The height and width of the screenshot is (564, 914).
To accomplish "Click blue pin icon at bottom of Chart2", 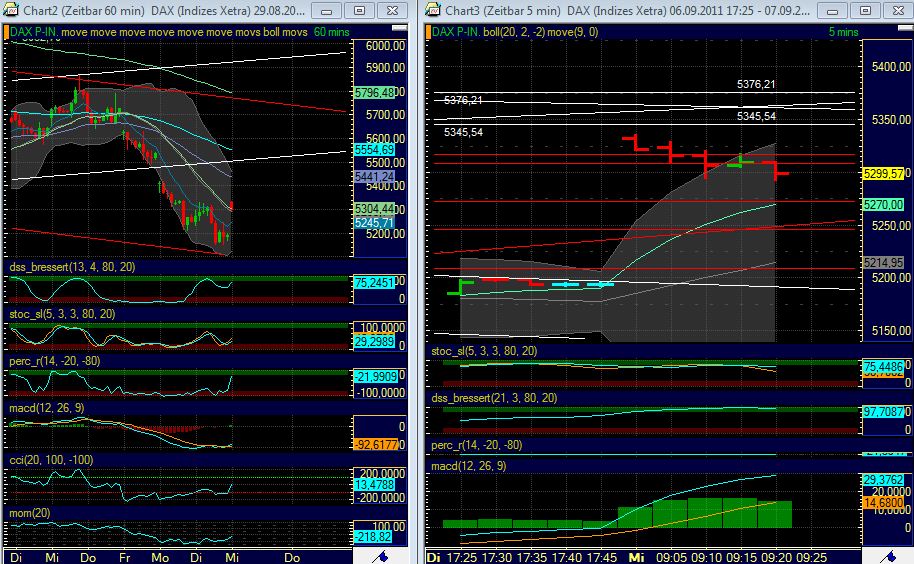I will point(380,556).
